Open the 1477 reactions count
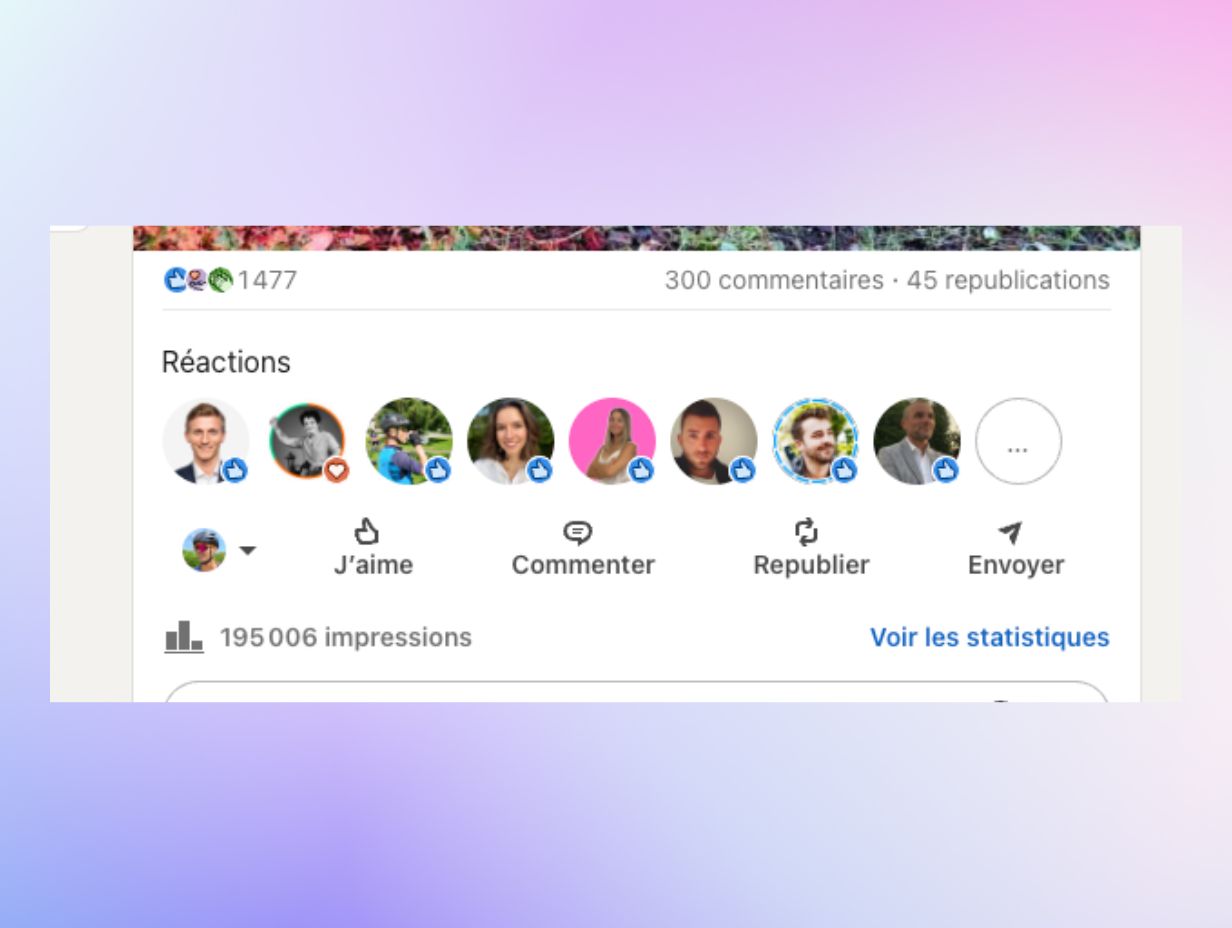Screen dimensions: 1232x928 click(267, 280)
